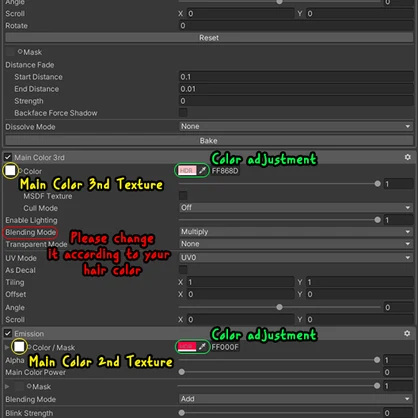Click the hex color field FF868D
This screenshot has width=418, height=418.
pyautogui.click(x=225, y=171)
